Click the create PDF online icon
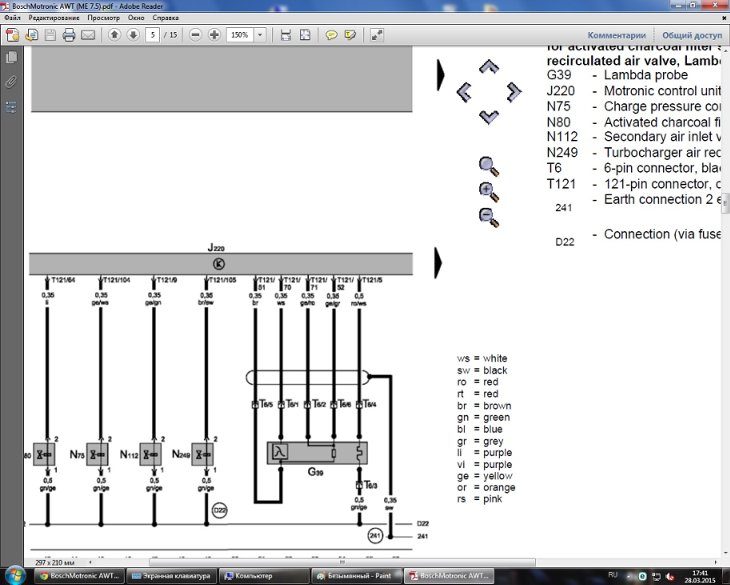Image resolution: width=730 pixels, height=585 pixels. (x=12, y=35)
